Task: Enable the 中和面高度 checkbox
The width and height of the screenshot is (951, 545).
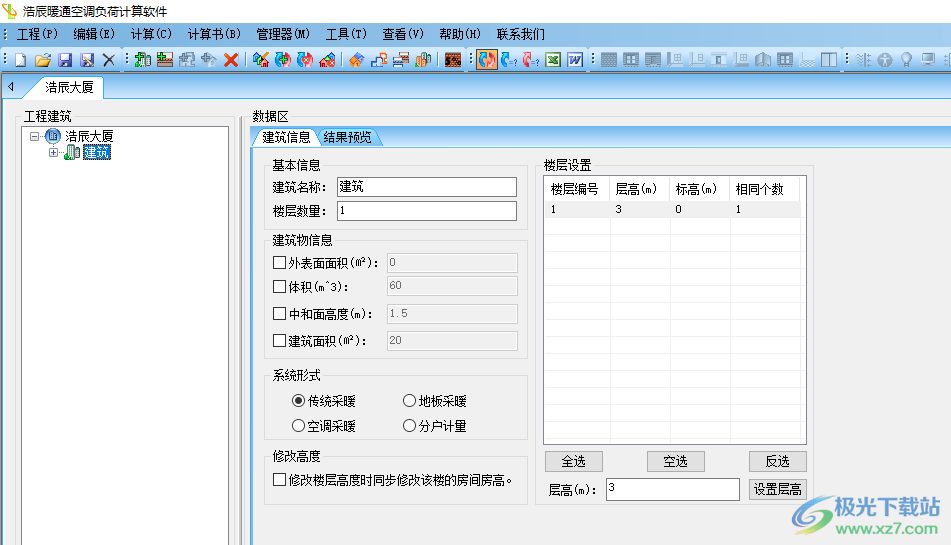Action: click(x=279, y=313)
